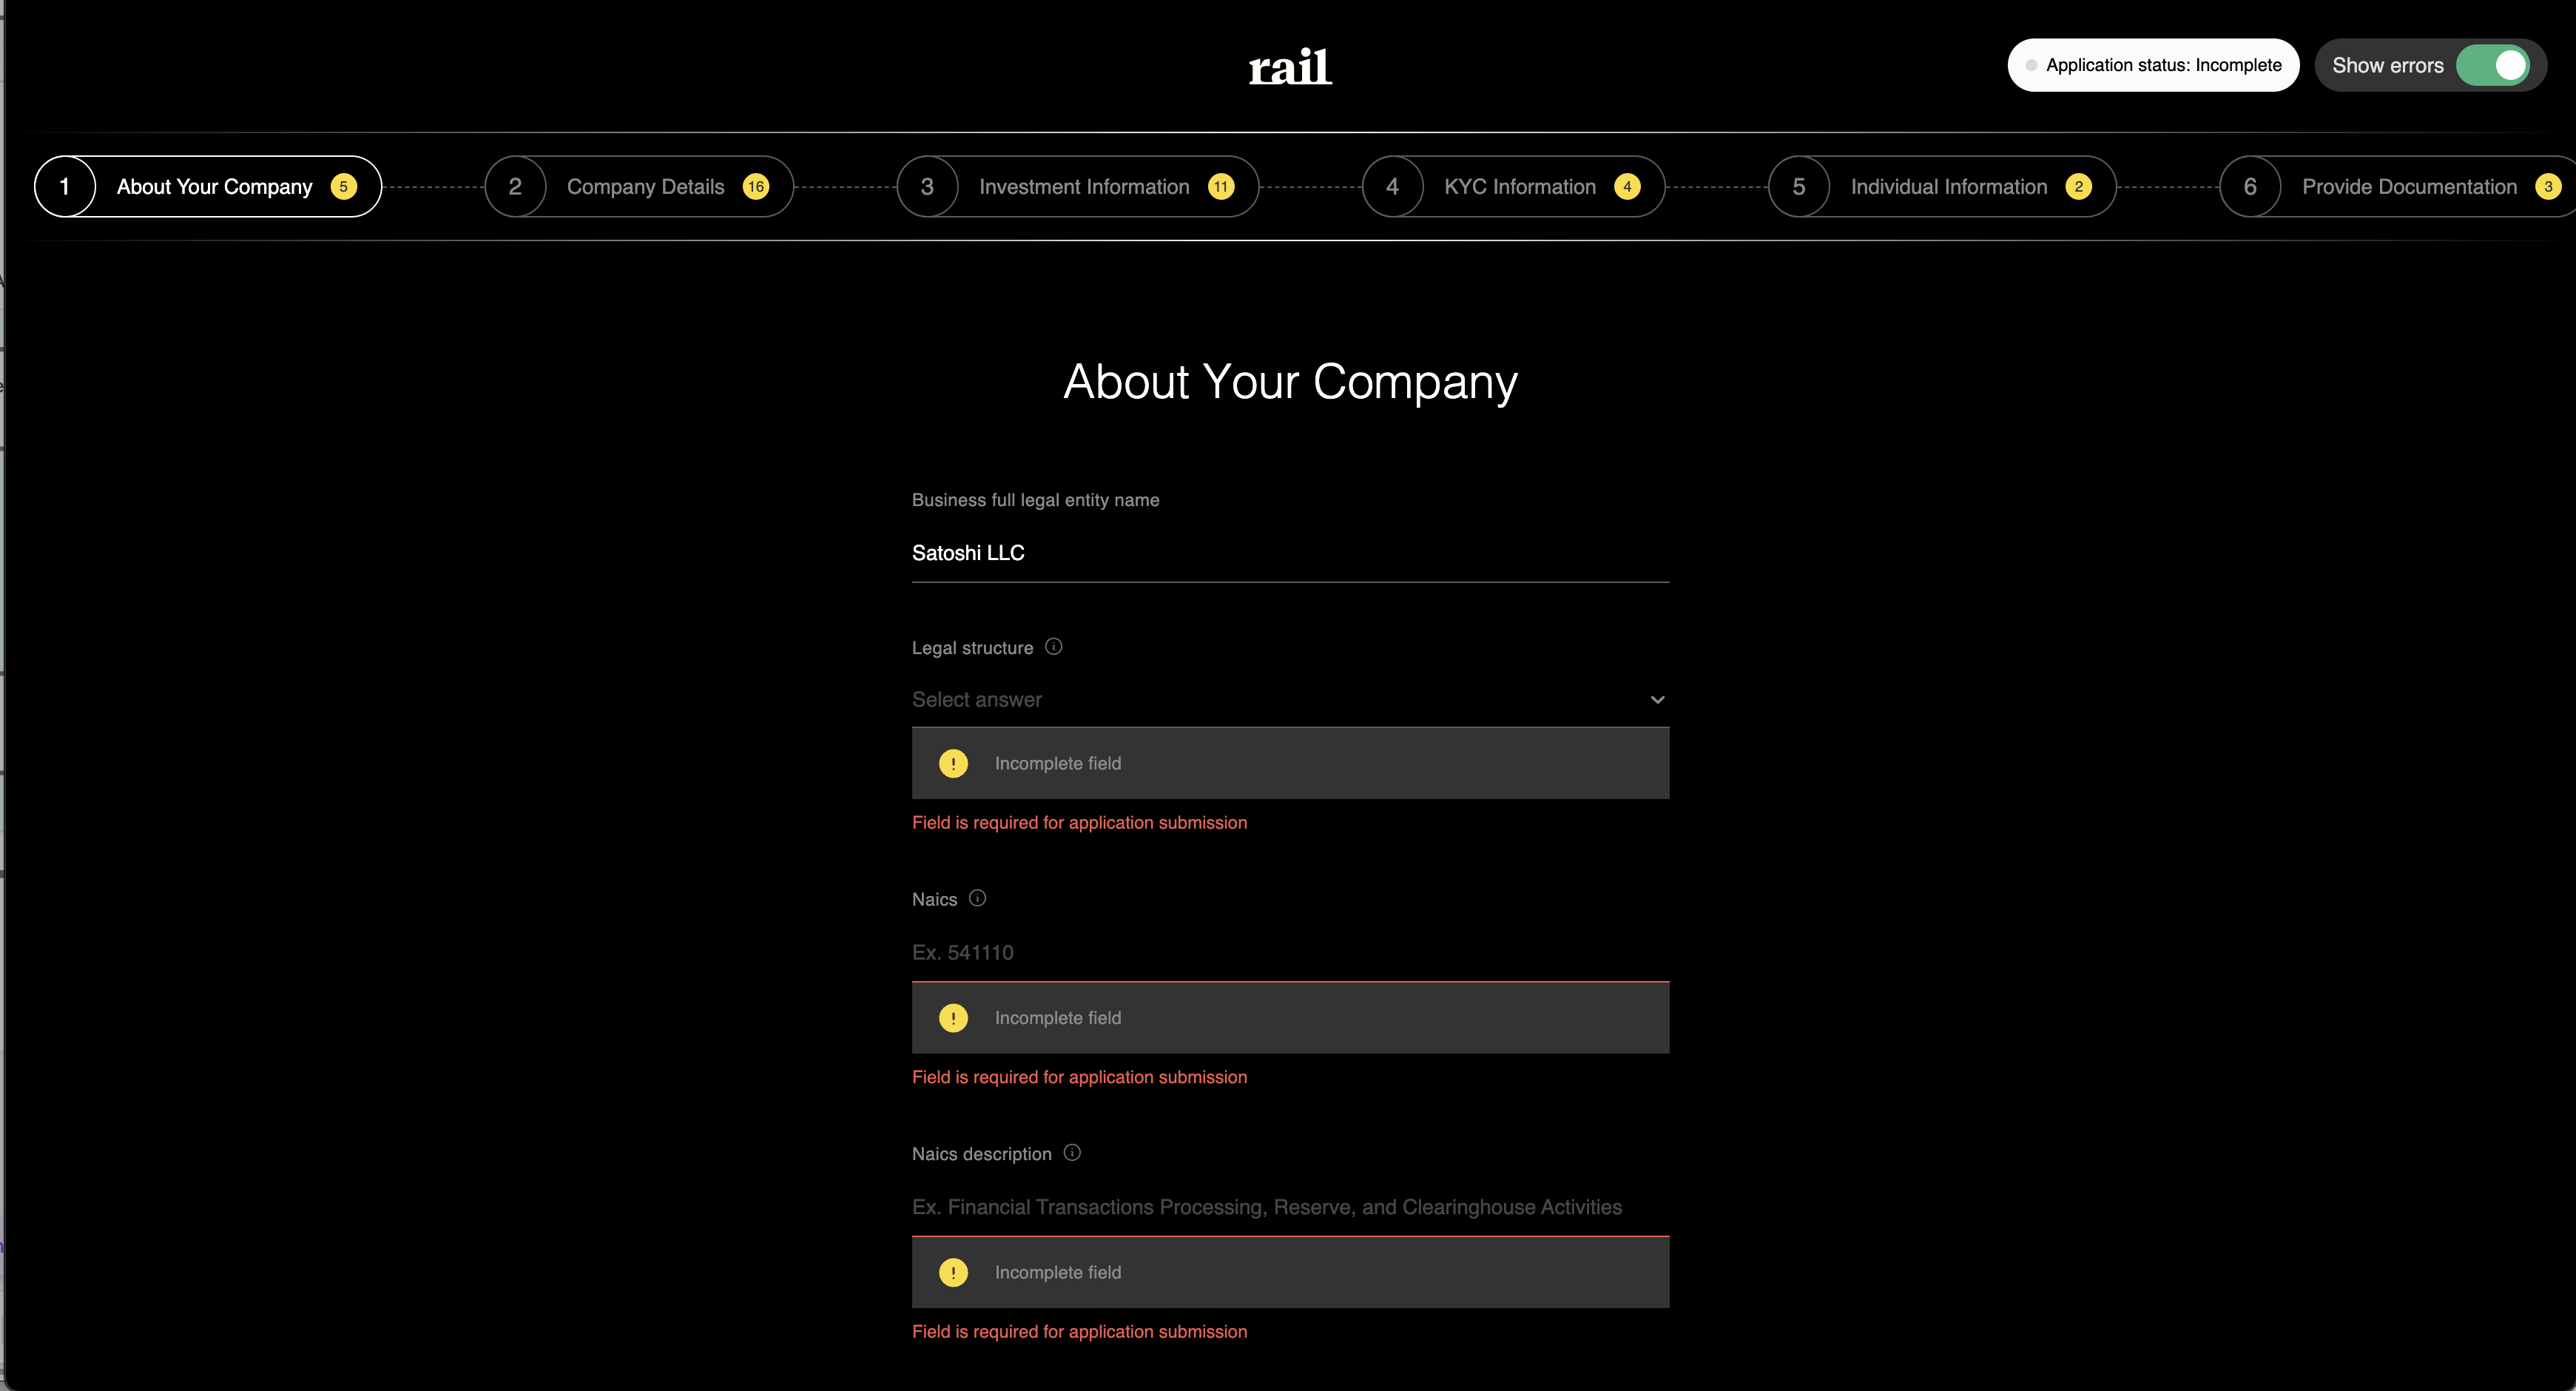The image size is (2576, 1391).
Task: Click the info icon beside Naics description
Action: 1072,1152
